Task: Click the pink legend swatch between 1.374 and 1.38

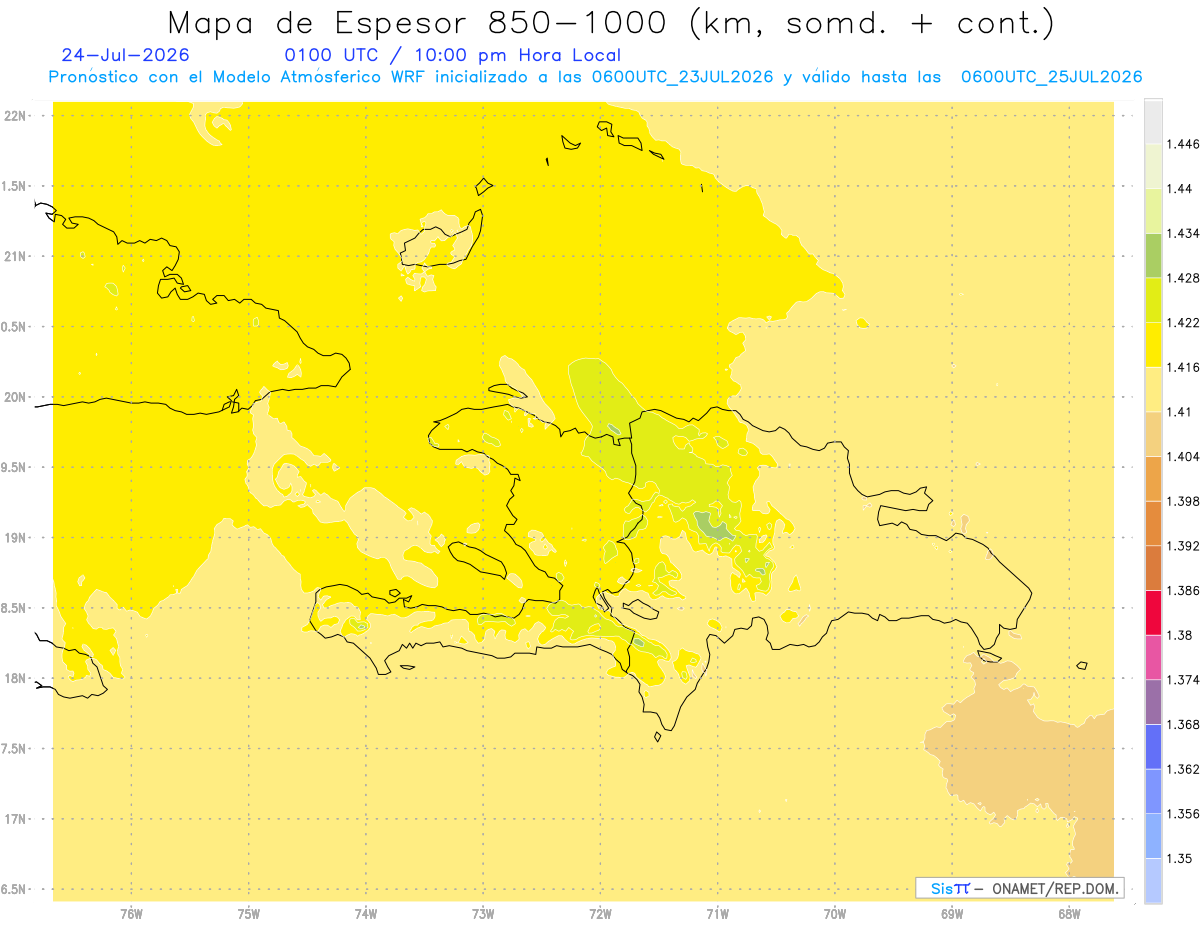Action: coord(1153,657)
